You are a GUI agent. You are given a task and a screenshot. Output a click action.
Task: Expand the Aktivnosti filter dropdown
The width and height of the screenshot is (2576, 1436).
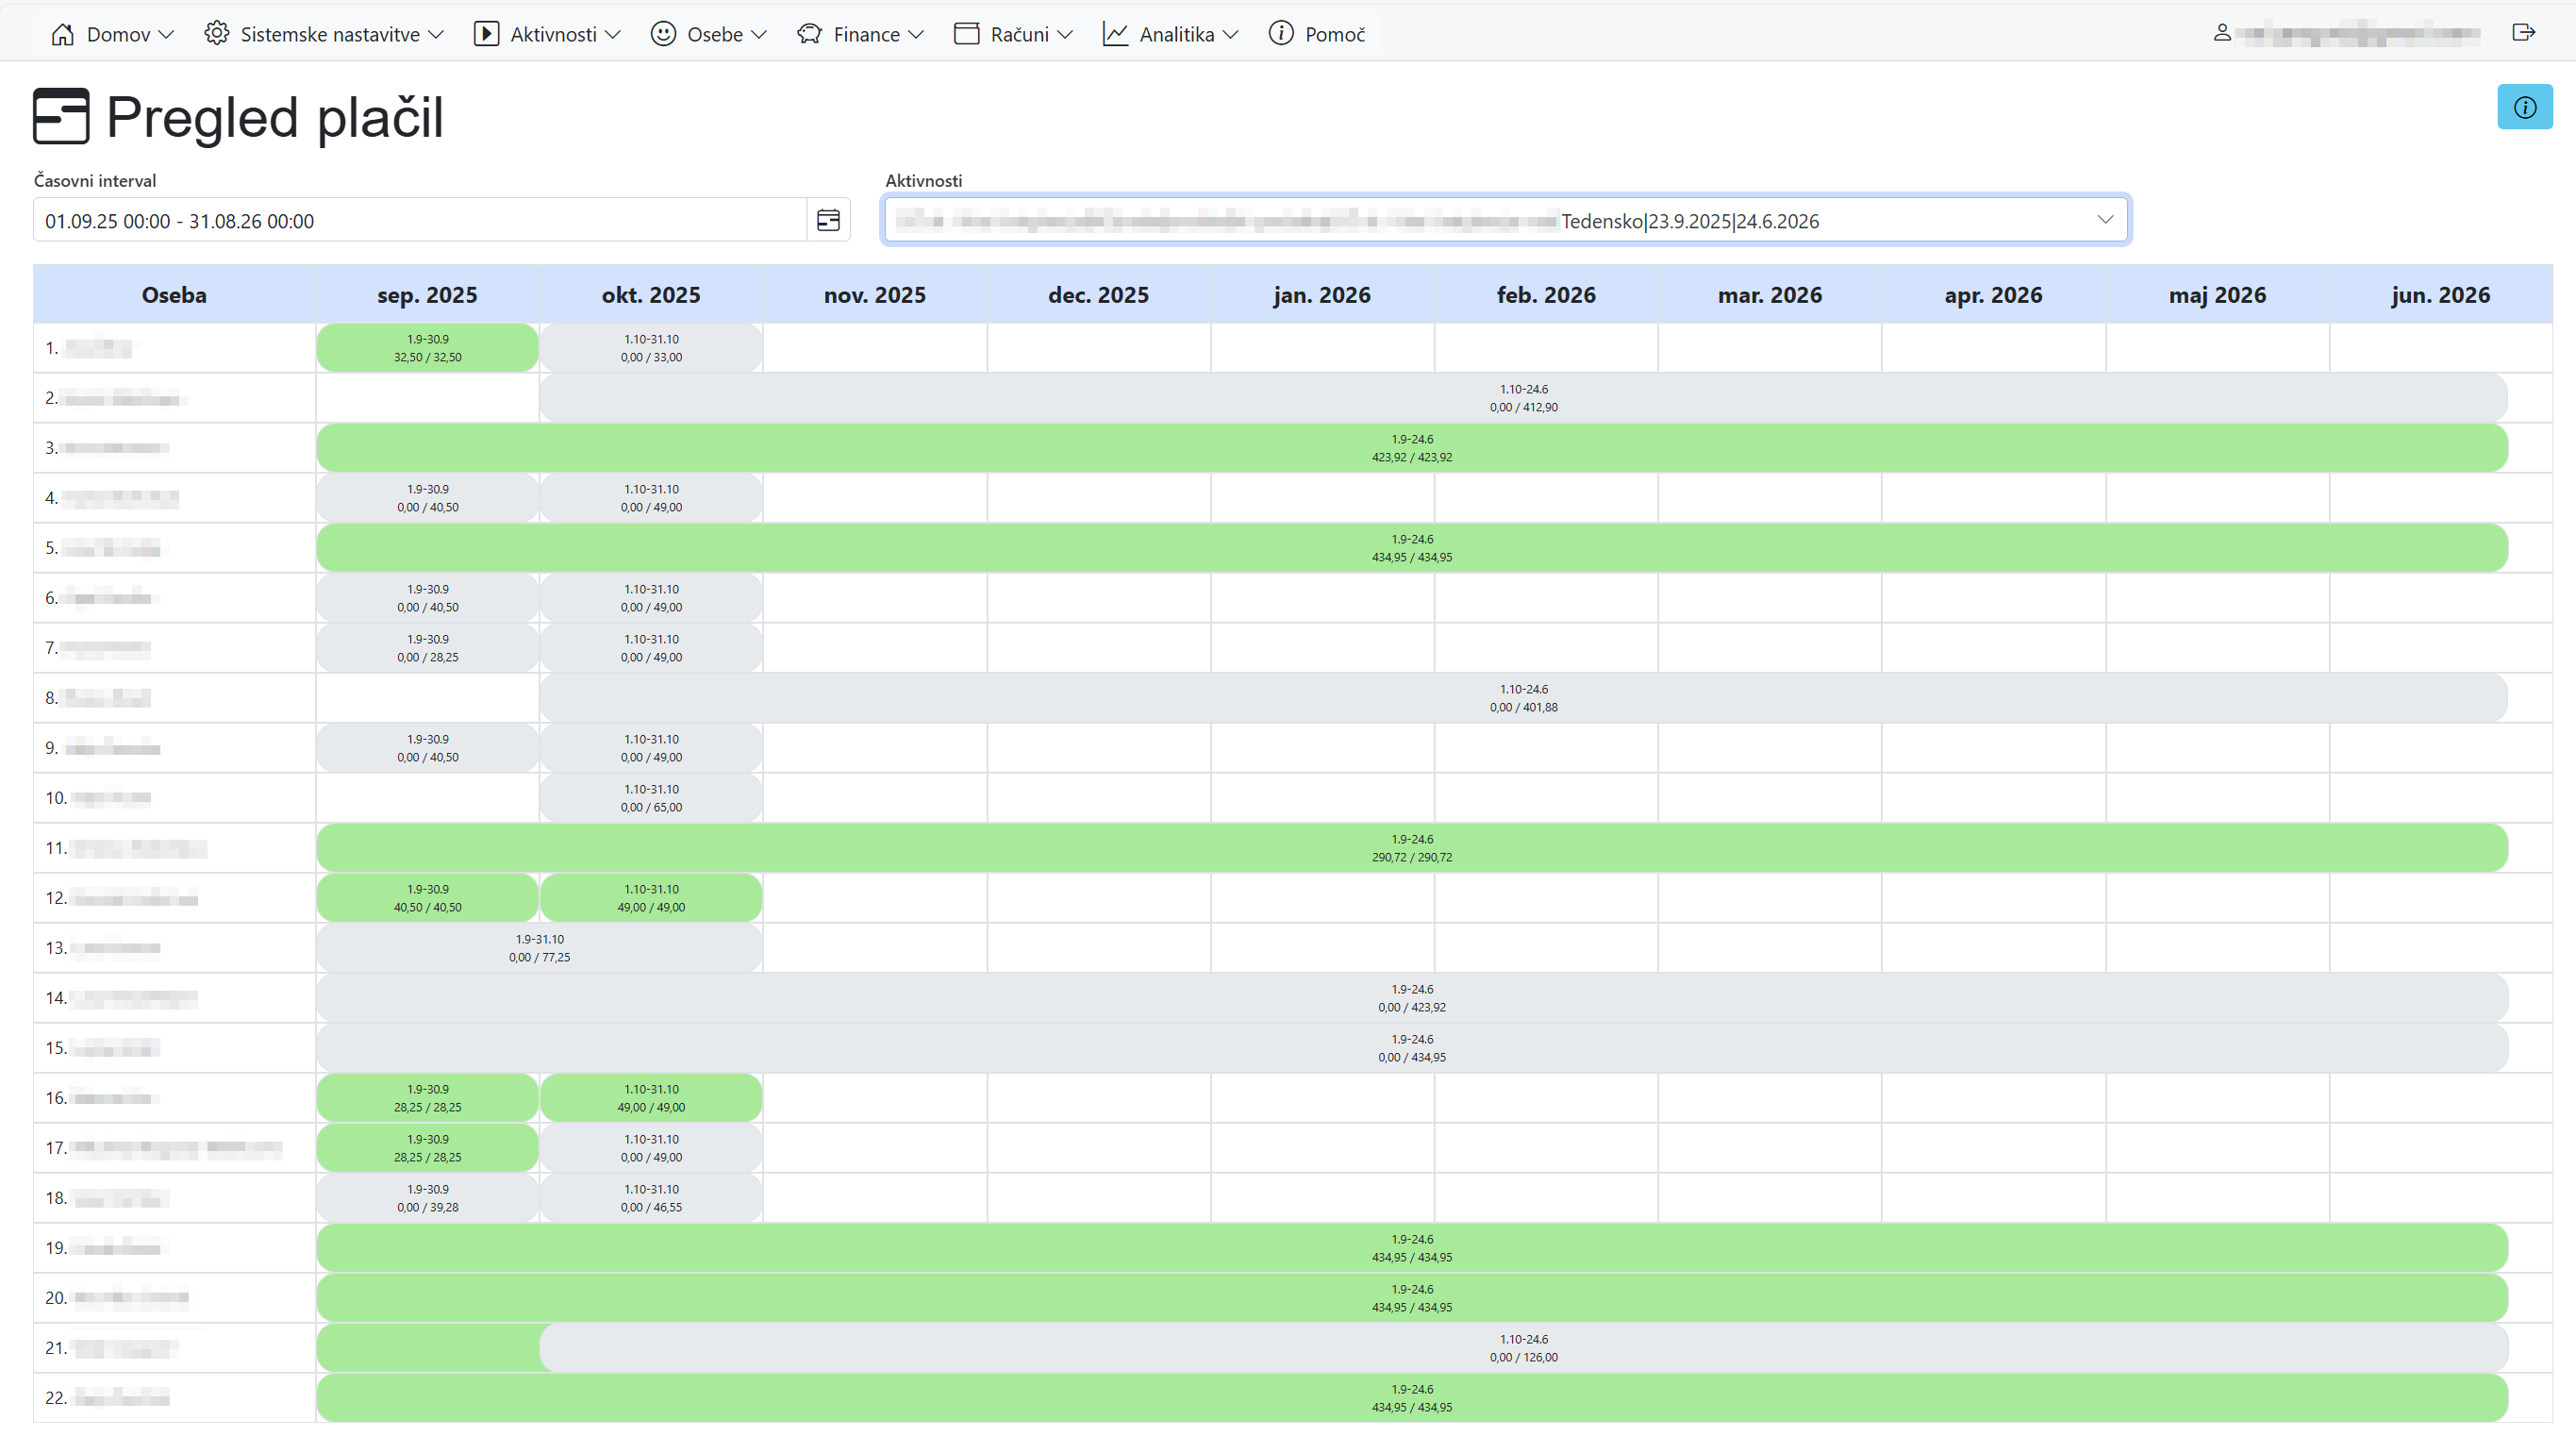(2104, 220)
